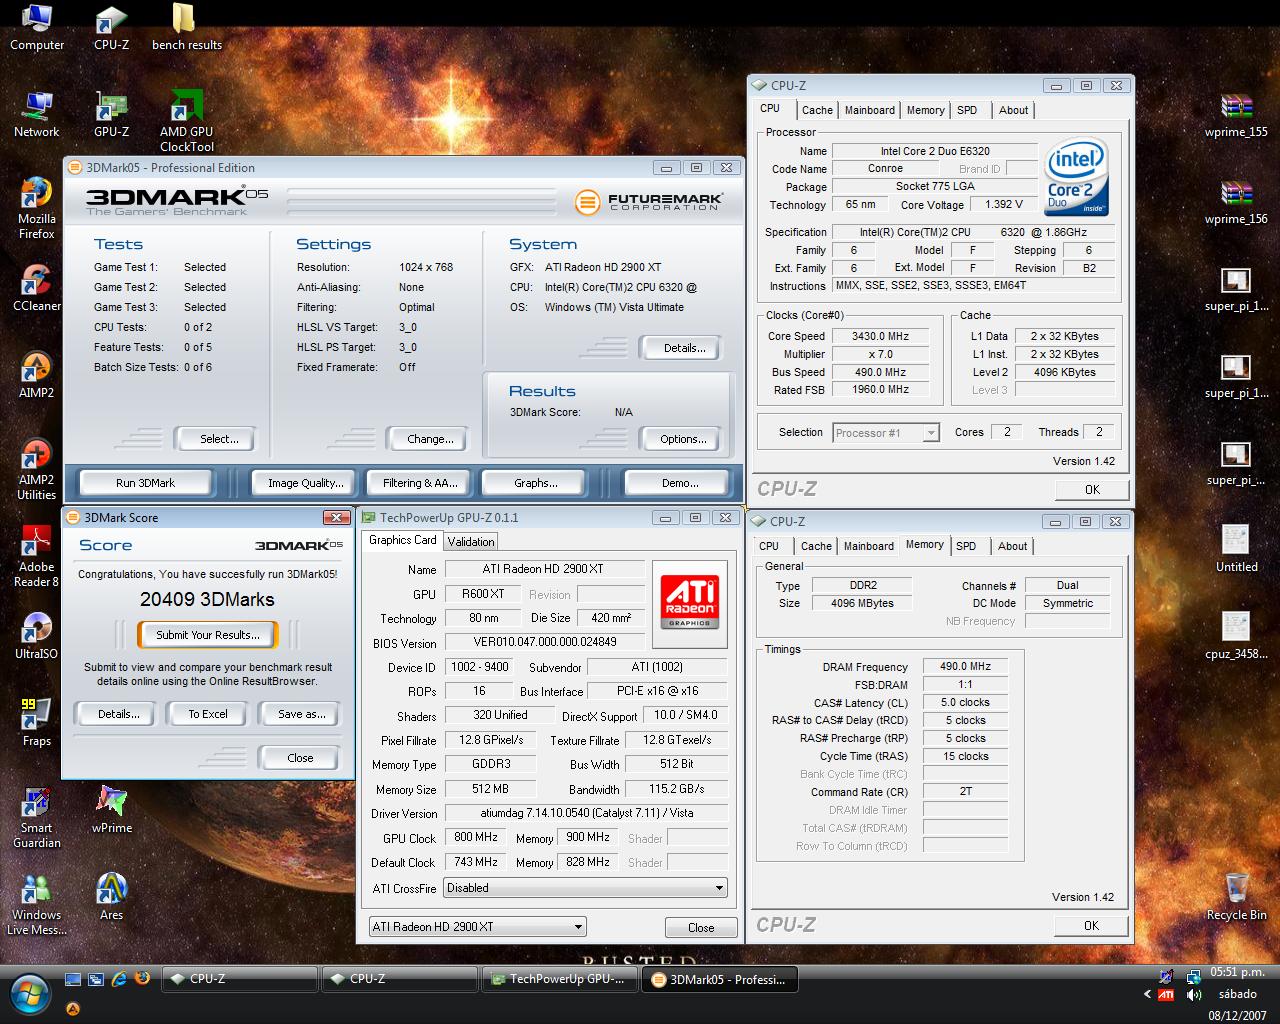Open wprime_155 archive on desktop
Image resolution: width=1280 pixels, height=1024 pixels.
click(x=1236, y=115)
